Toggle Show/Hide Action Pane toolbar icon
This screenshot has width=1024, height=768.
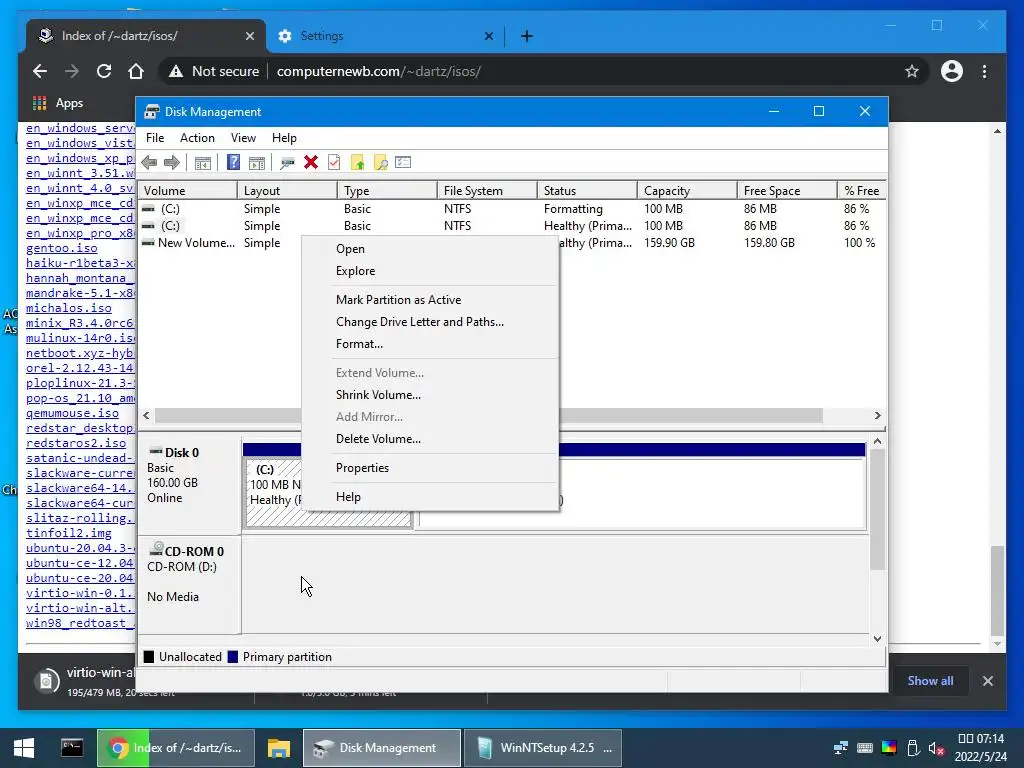257,163
